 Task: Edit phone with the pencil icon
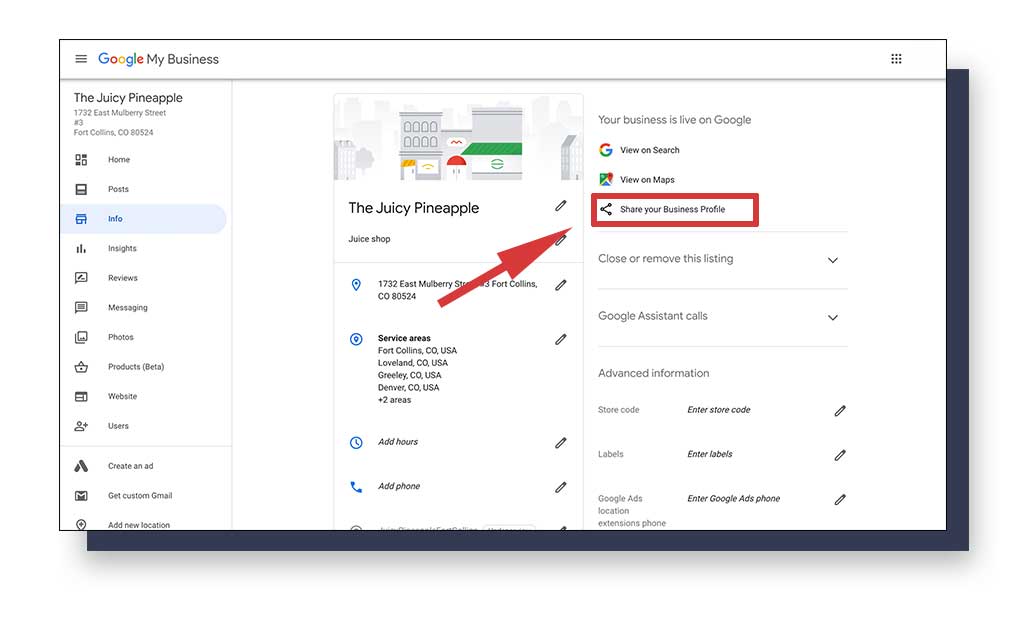[x=560, y=487]
